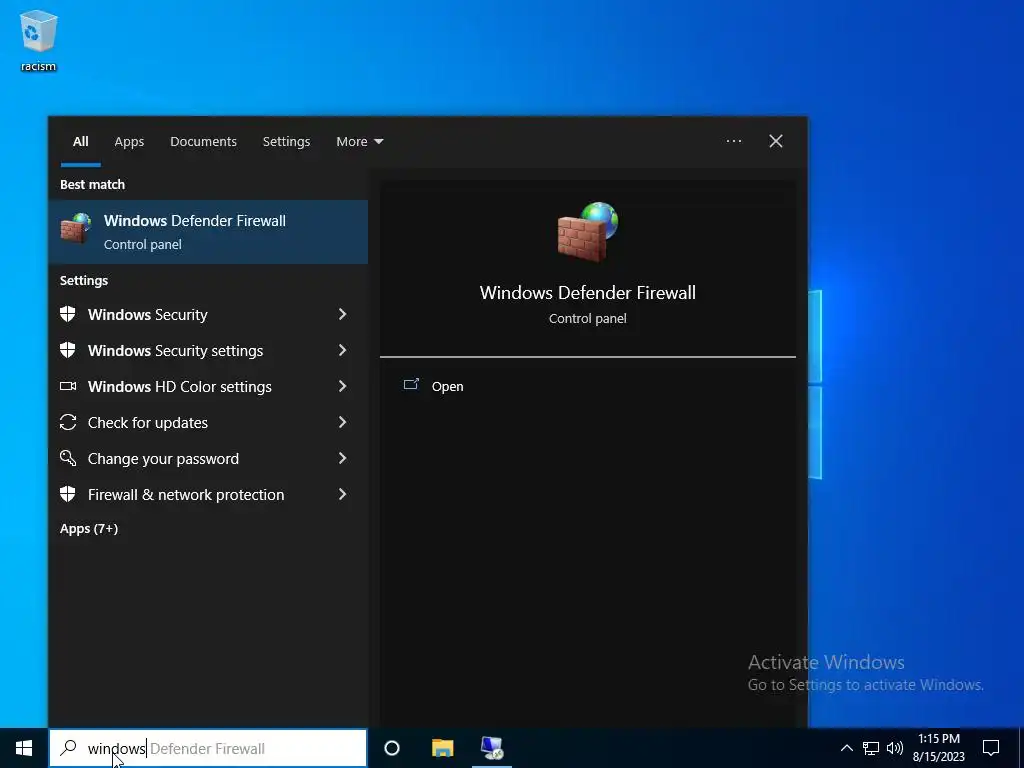The image size is (1024, 768).
Task: Switch to the Documents search tab
Action: [203, 142]
